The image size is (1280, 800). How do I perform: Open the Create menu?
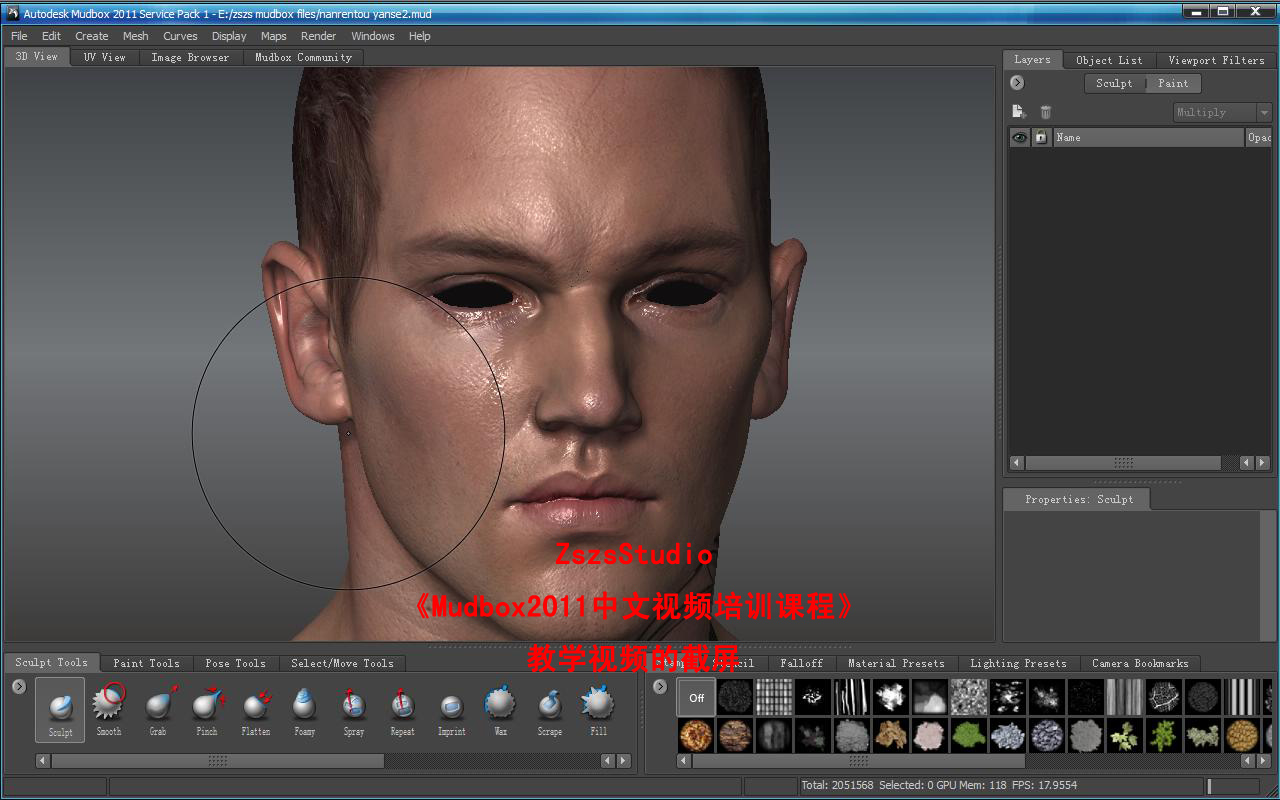(92, 36)
